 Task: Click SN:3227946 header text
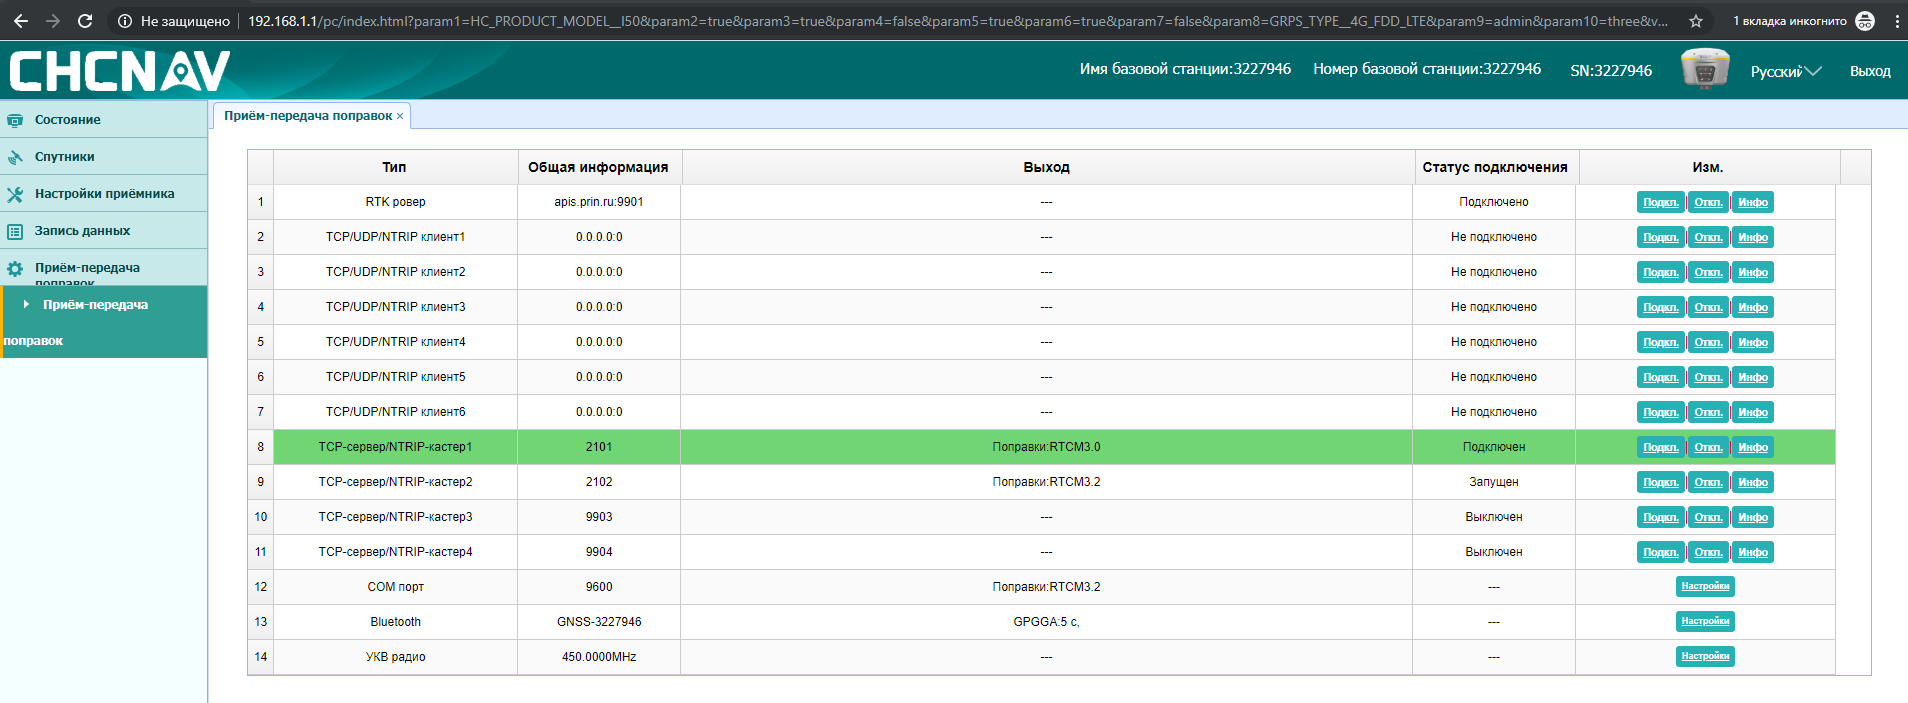pyautogui.click(x=1611, y=70)
